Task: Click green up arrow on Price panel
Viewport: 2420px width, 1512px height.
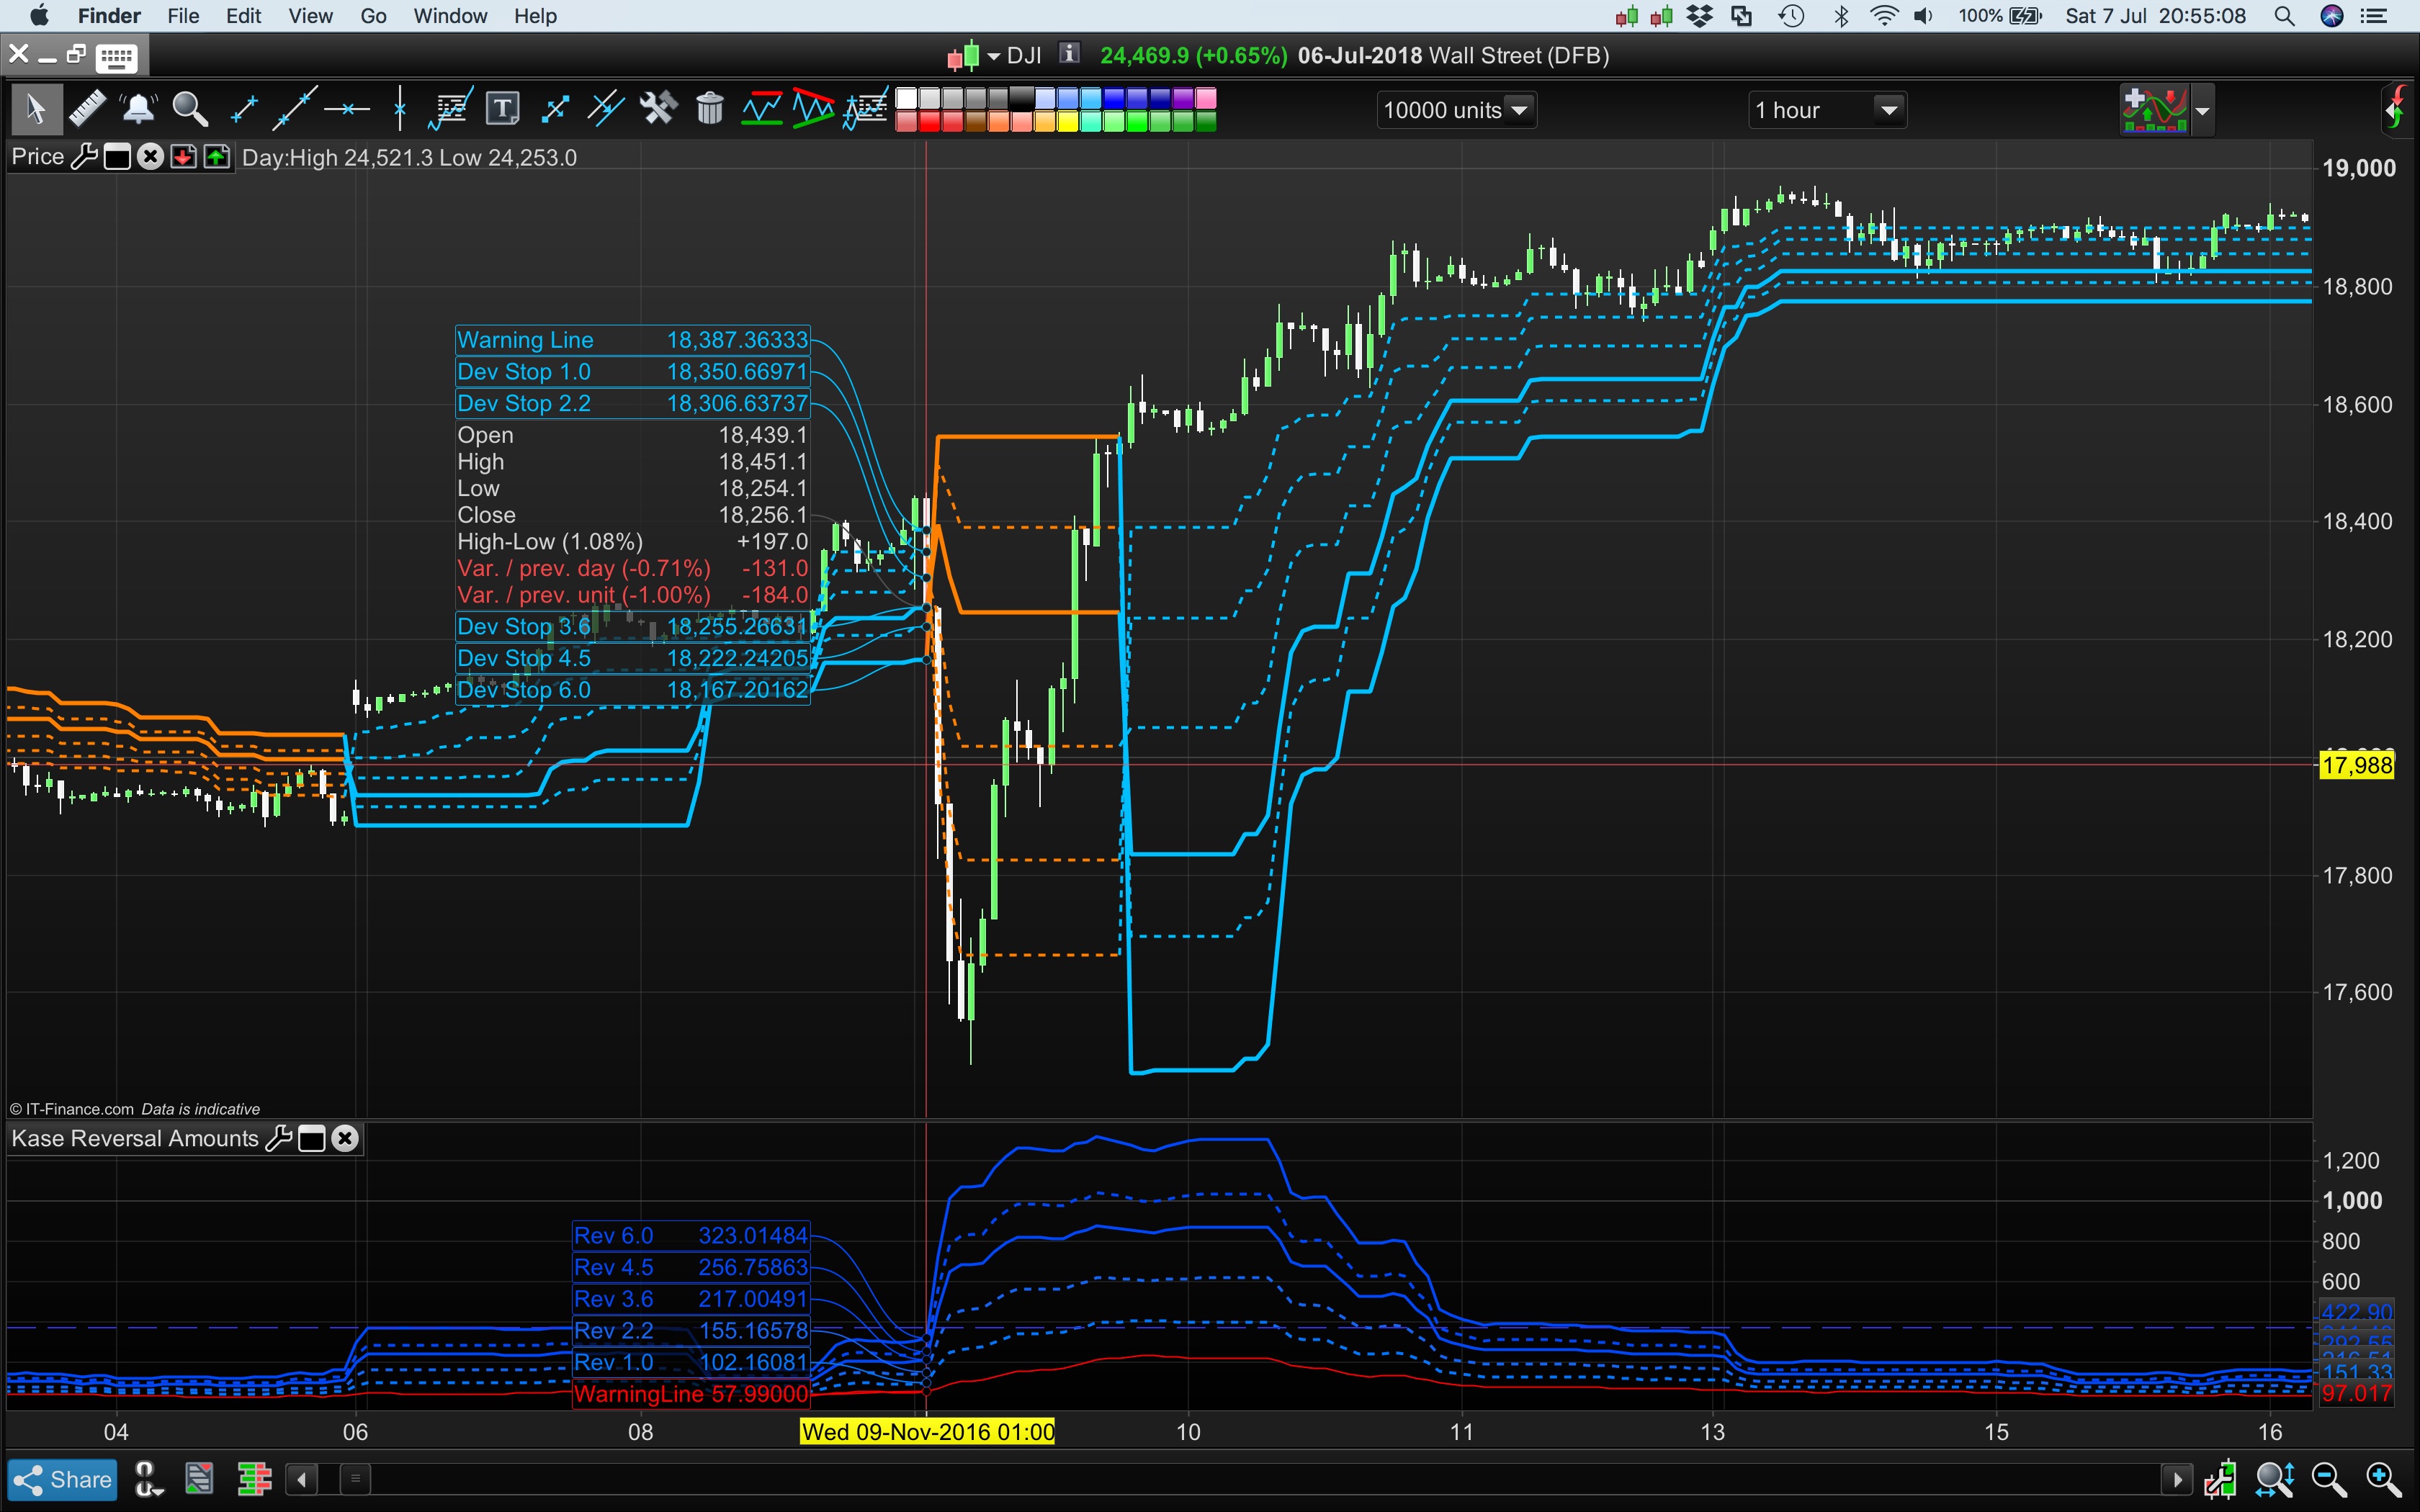Action: pyautogui.click(x=217, y=157)
